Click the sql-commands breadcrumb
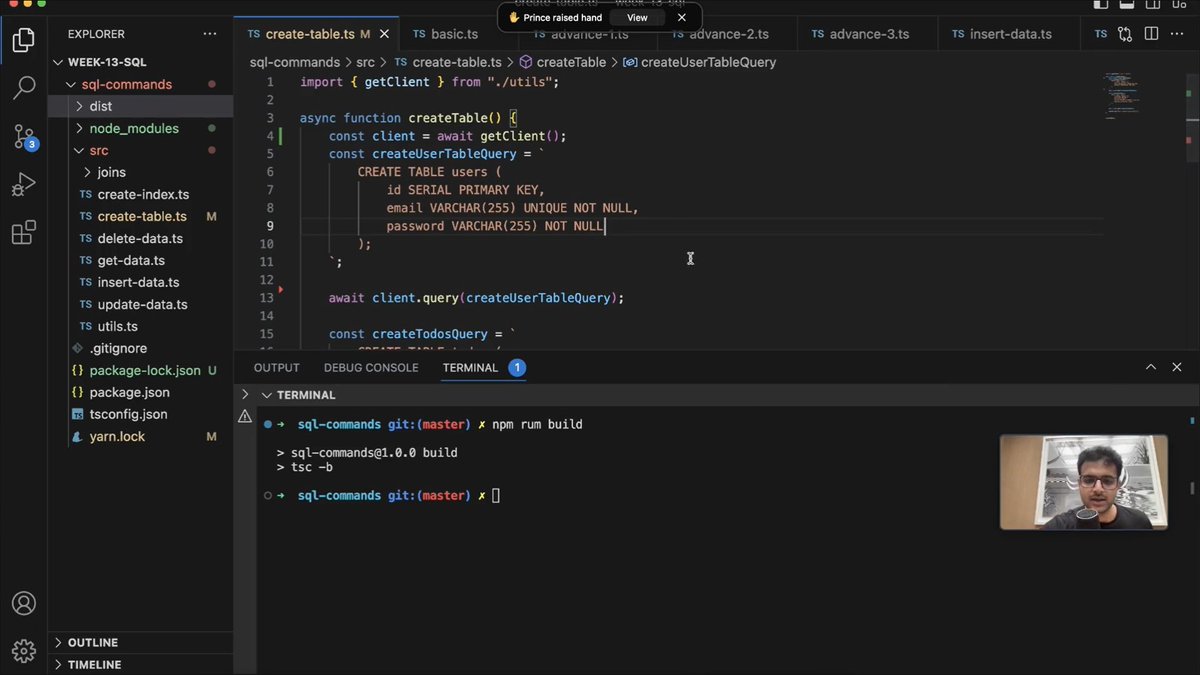 pyautogui.click(x=295, y=62)
